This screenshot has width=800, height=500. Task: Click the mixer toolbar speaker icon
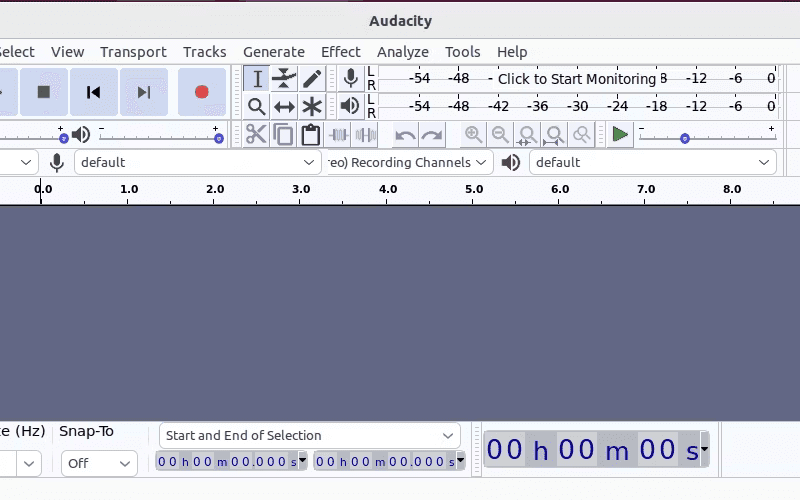click(x=81, y=135)
